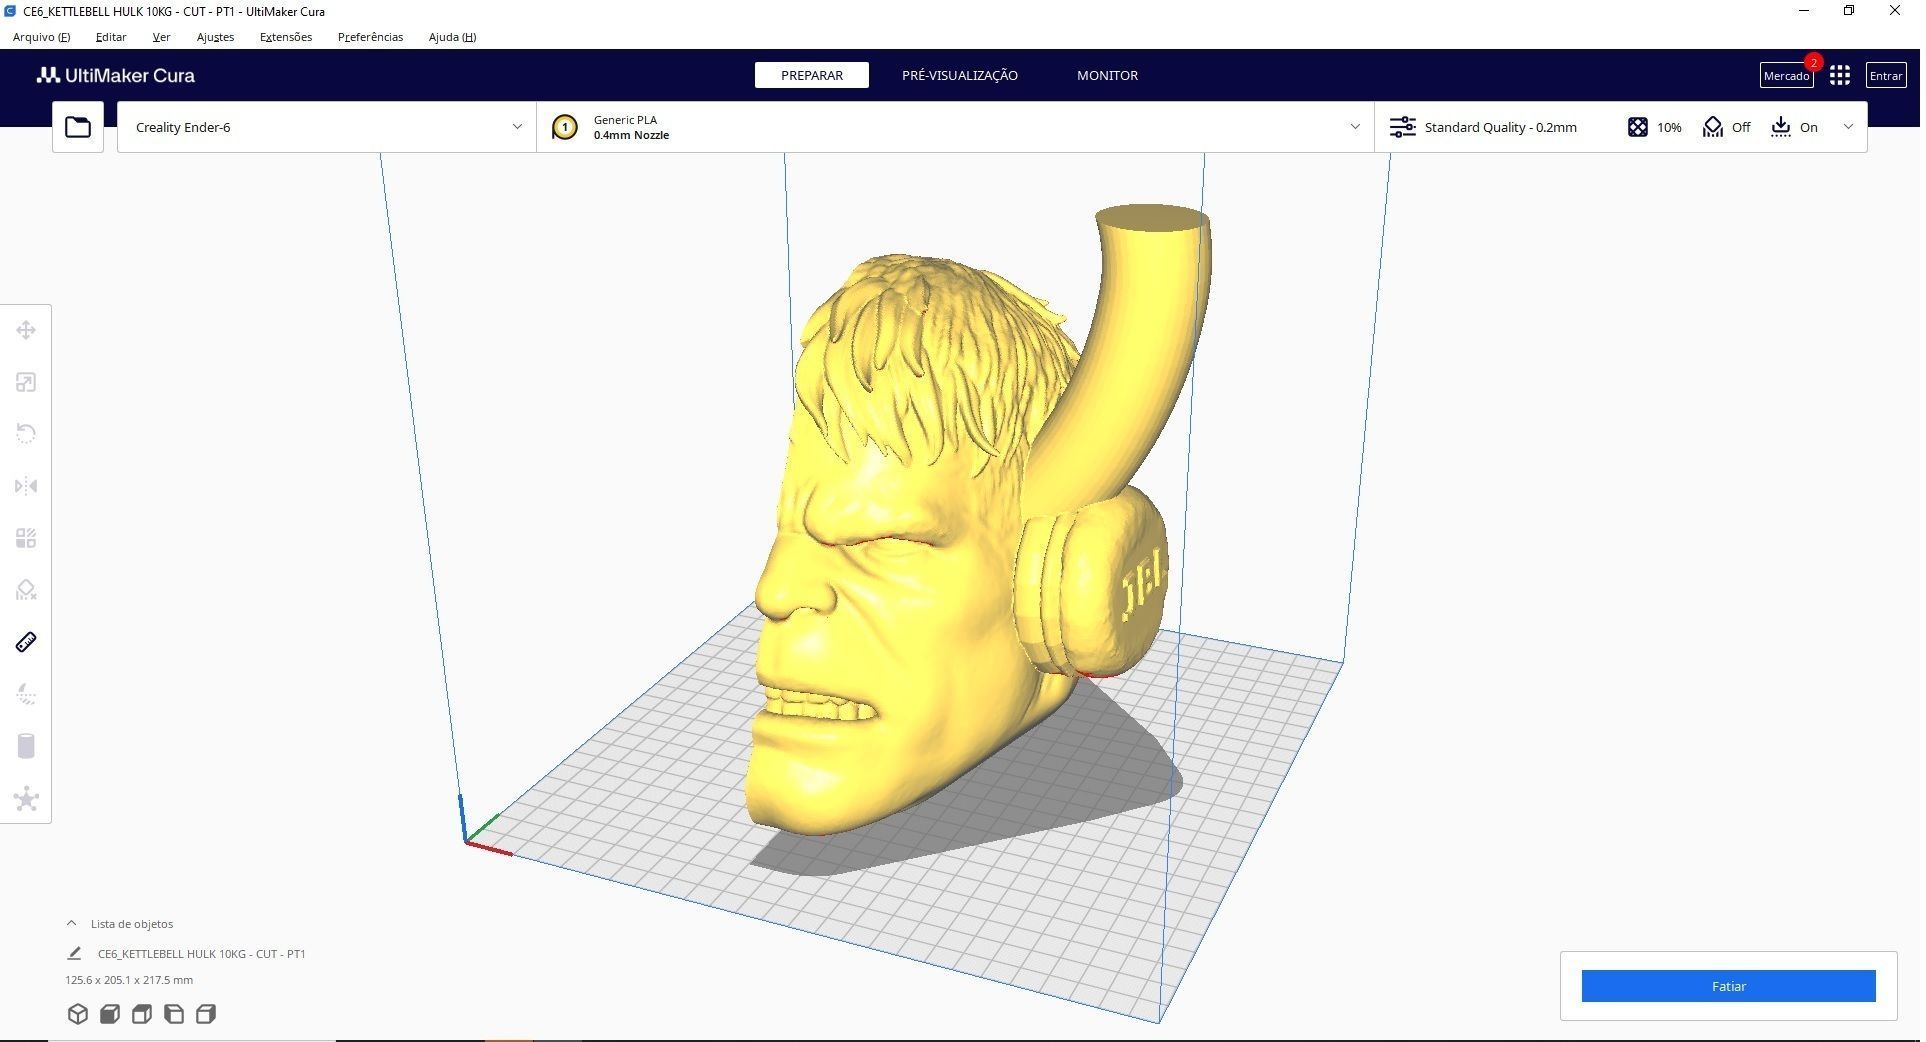The width and height of the screenshot is (1926, 1042).
Task: Switch to the PRÉ-VISUALIZAÇÃO stage
Action: click(960, 75)
